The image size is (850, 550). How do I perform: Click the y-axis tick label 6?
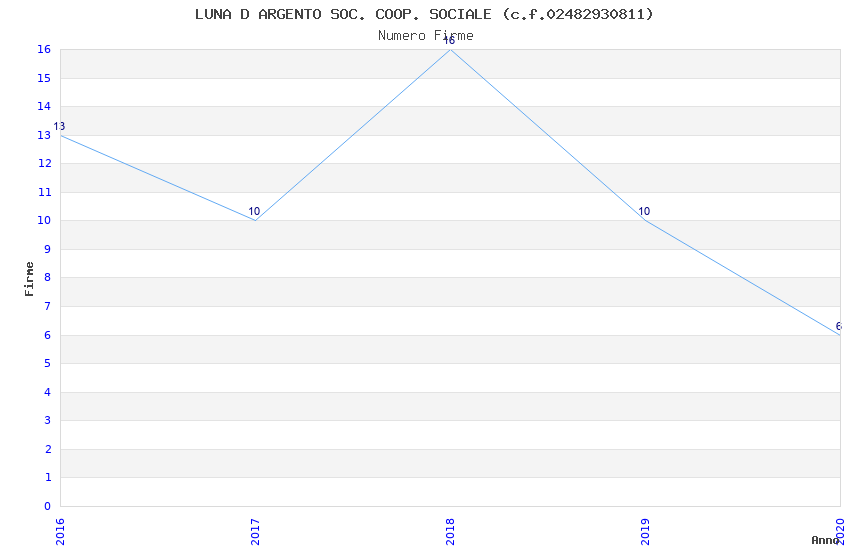pos(48,335)
